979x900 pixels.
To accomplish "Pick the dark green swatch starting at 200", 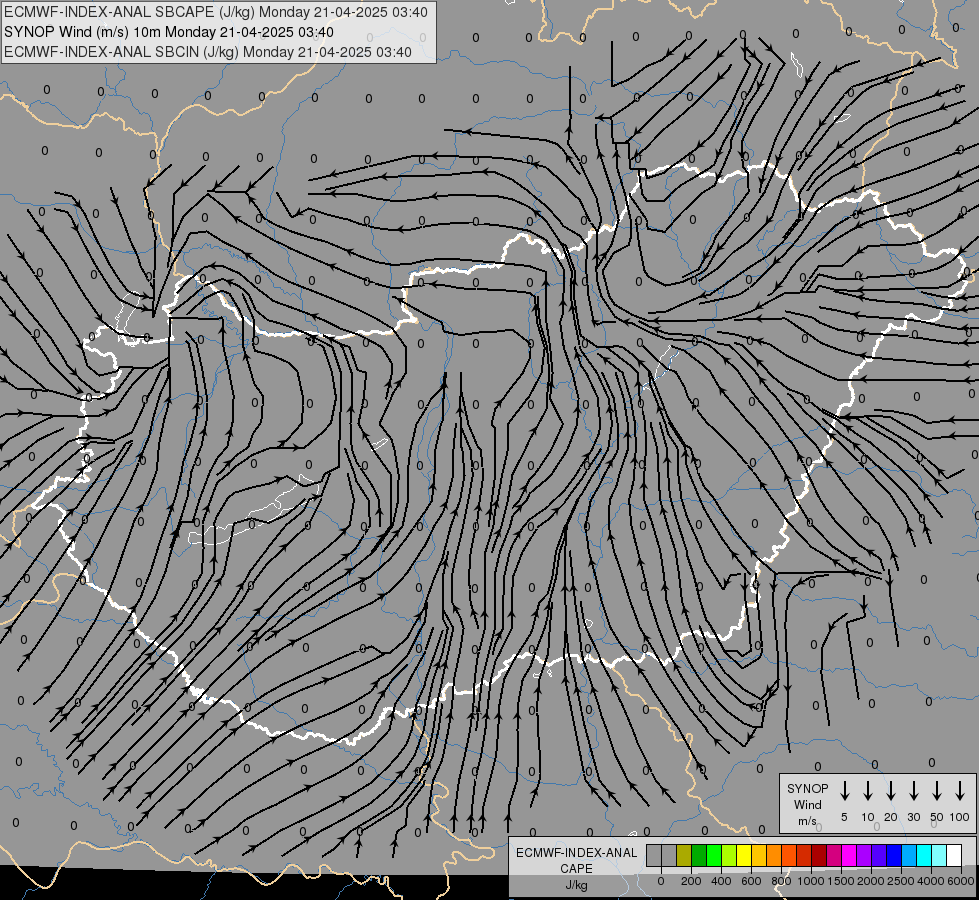I will 699,855.
